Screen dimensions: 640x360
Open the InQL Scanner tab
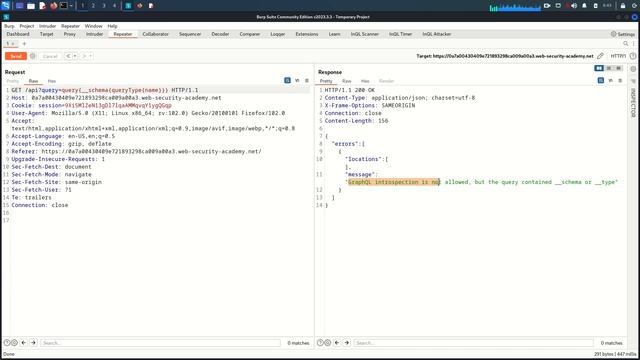click(x=364, y=34)
